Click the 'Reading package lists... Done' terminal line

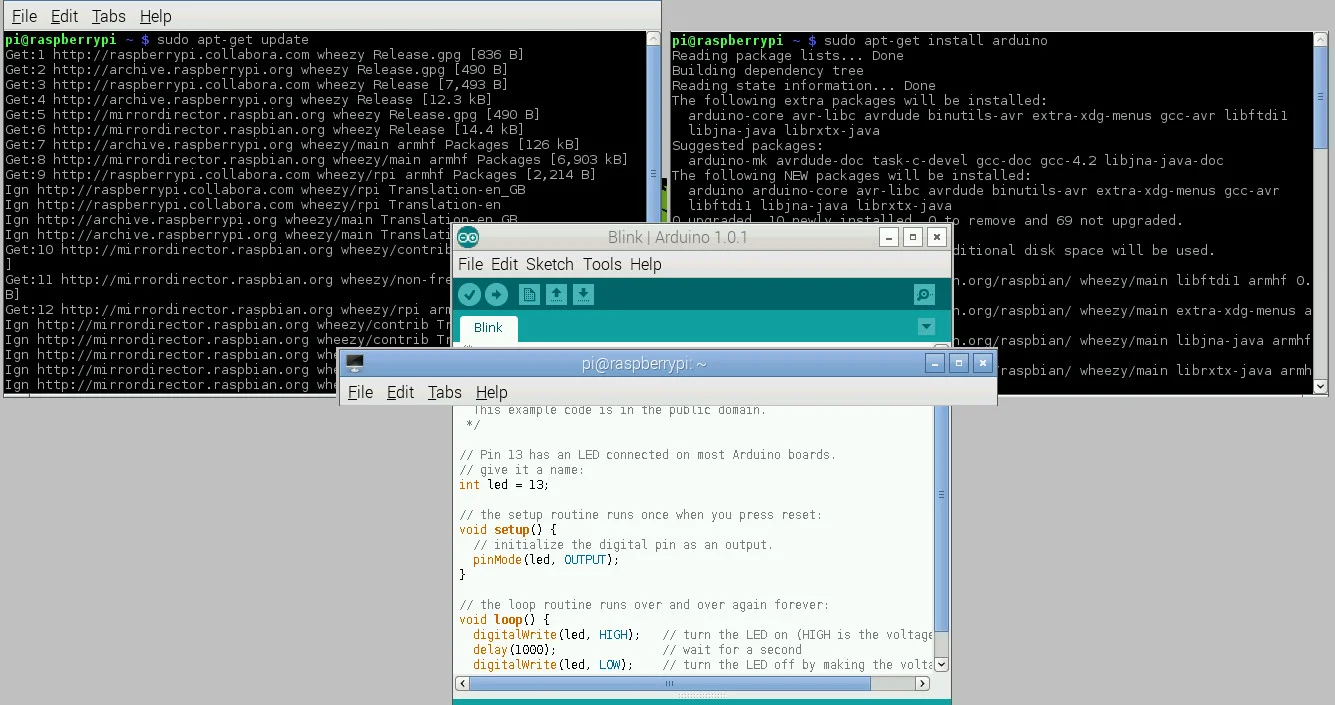pyautogui.click(x=788, y=55)
